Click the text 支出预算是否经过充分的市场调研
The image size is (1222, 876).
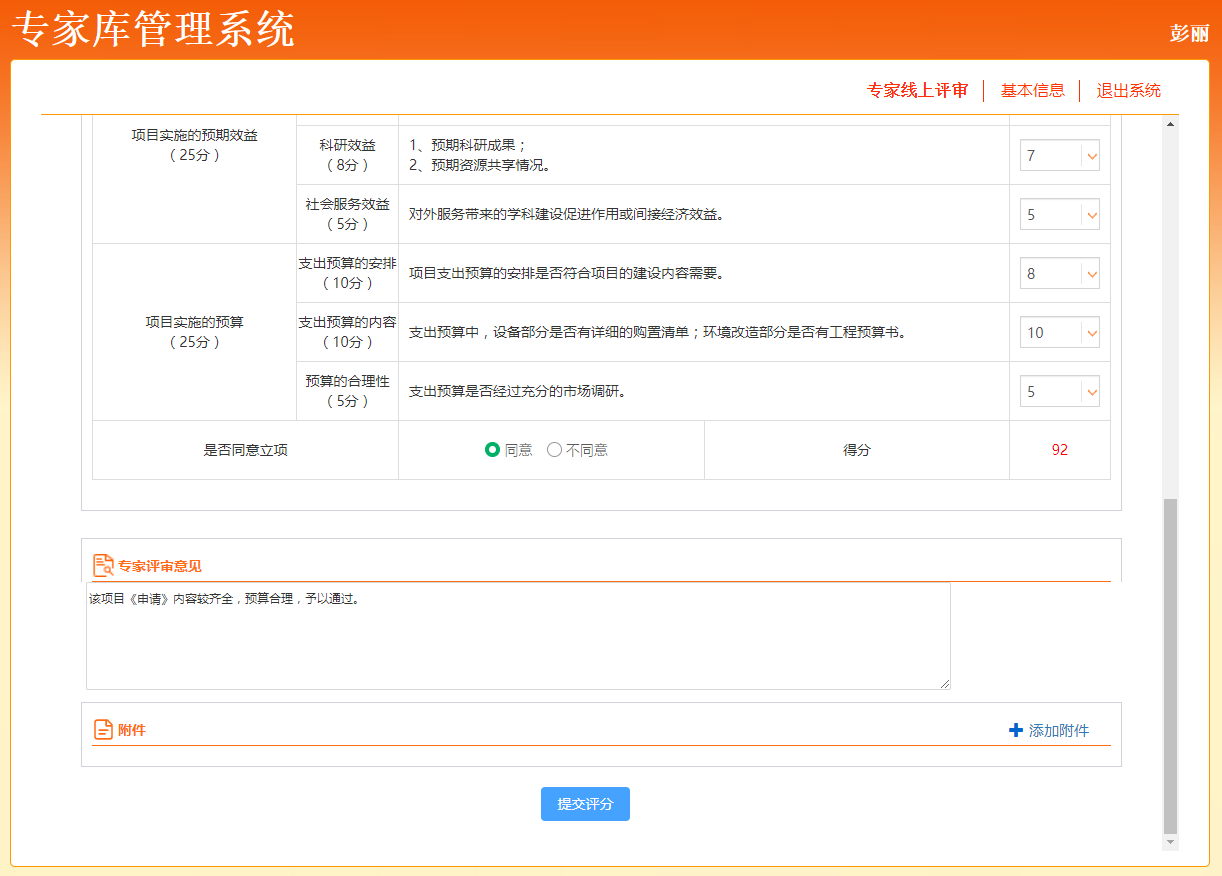tap(518, 392)
